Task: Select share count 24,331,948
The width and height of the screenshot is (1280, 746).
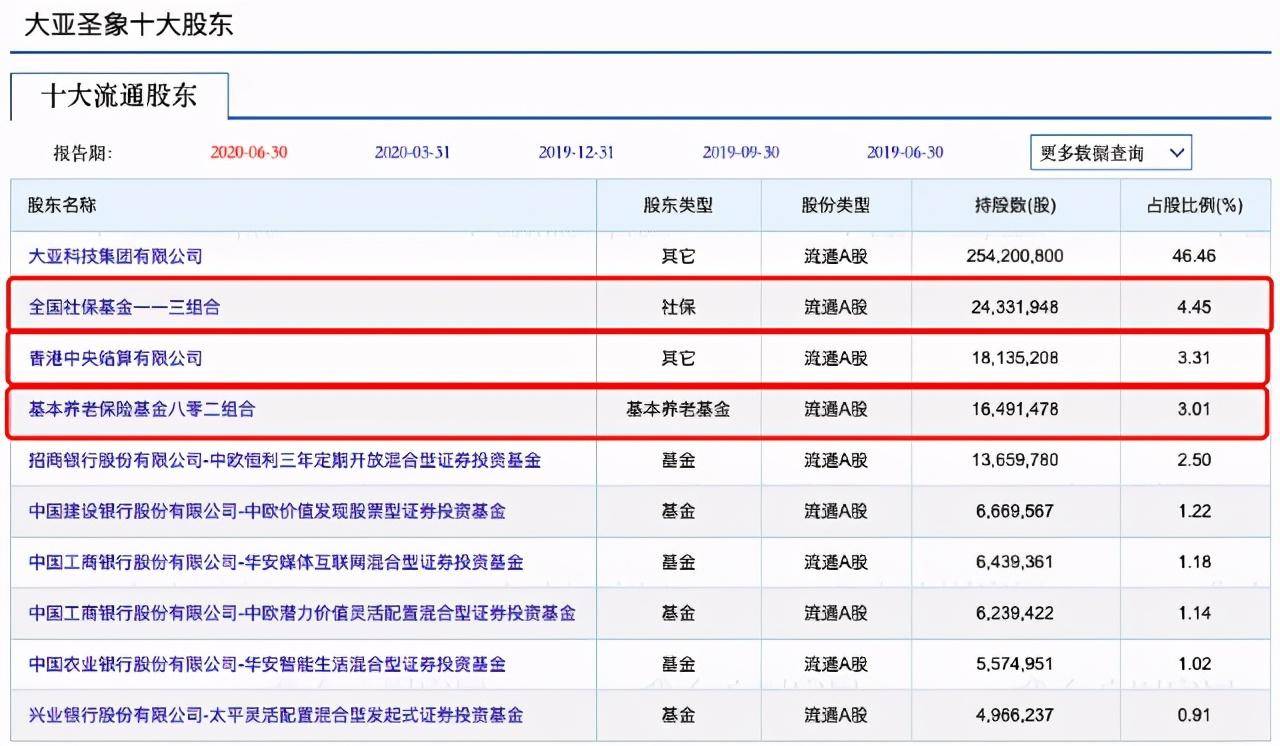Action: pyautogui.click(x=1015, y=307)
